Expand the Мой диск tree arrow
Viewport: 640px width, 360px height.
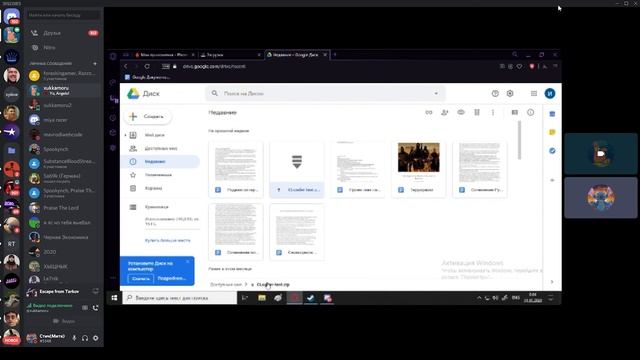[x=125, y=135]
